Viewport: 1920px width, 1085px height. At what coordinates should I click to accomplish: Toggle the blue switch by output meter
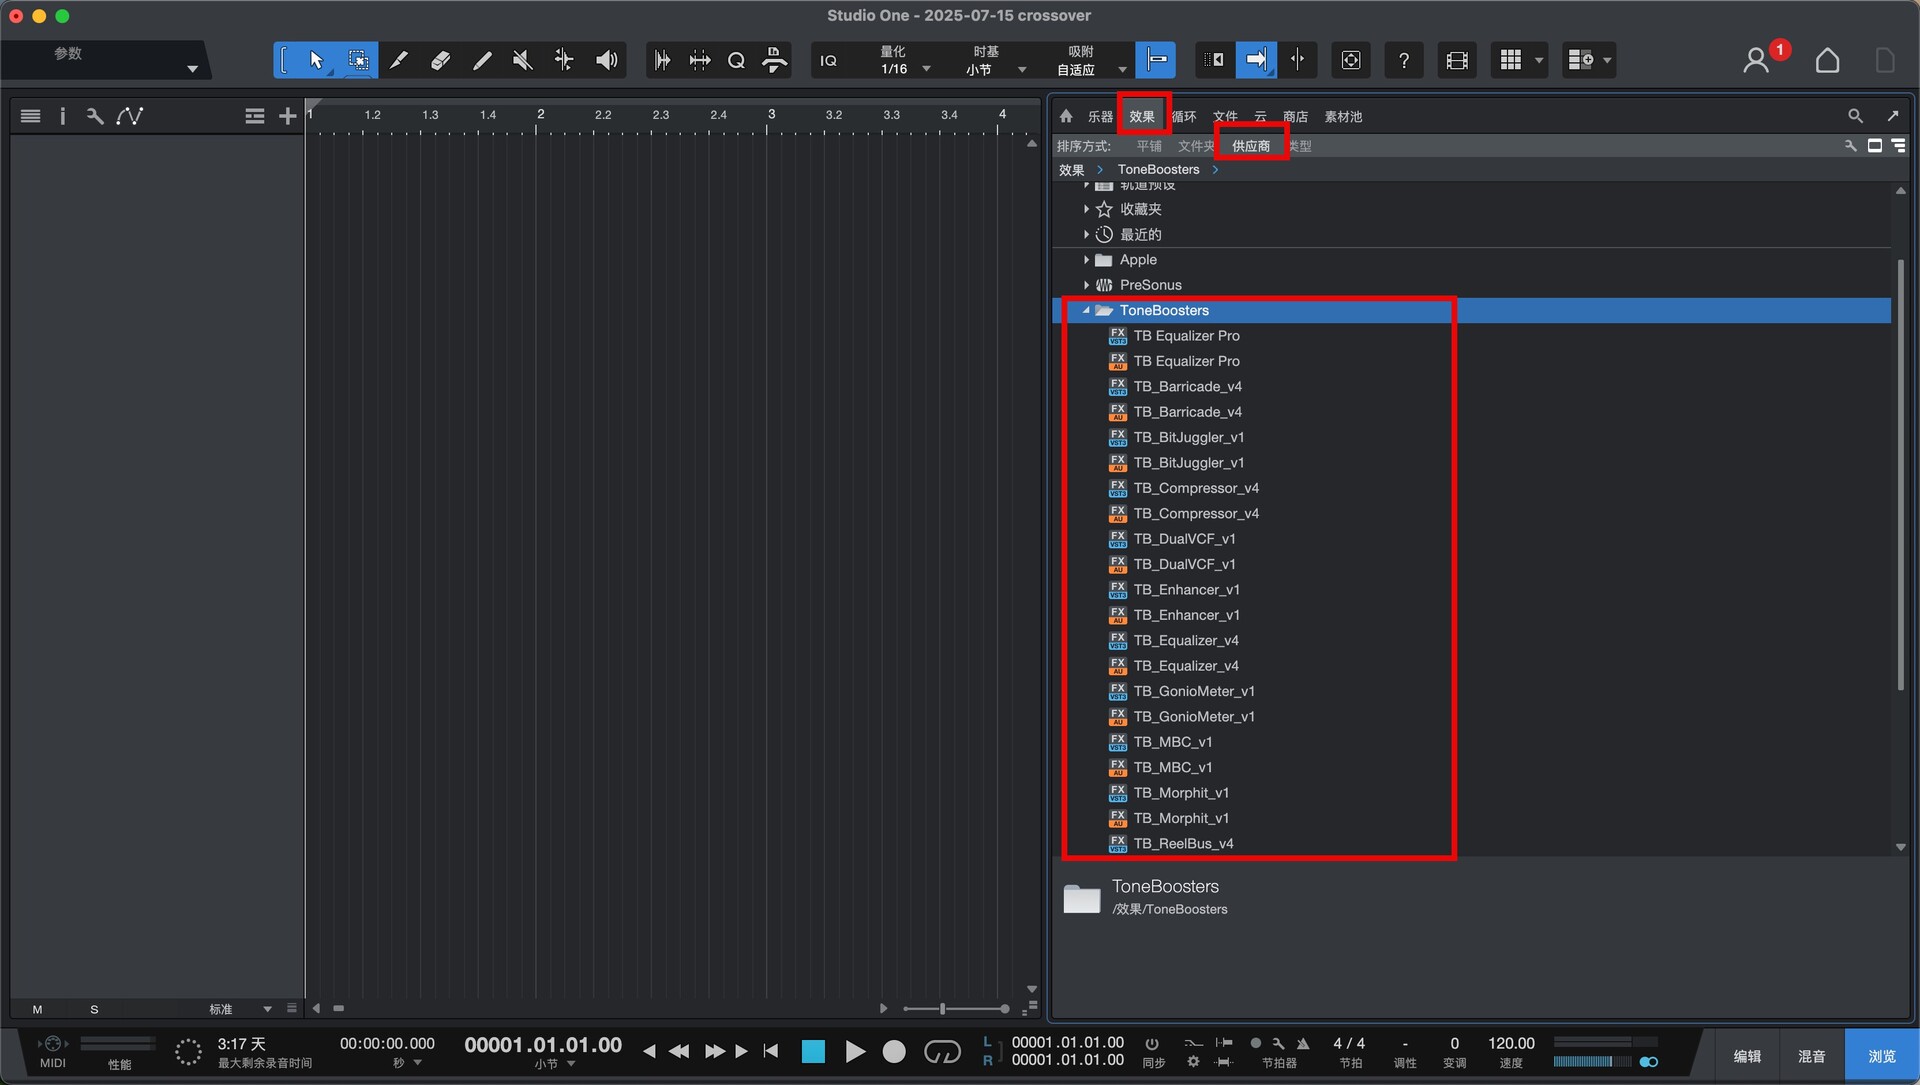pos(1648,1061)
